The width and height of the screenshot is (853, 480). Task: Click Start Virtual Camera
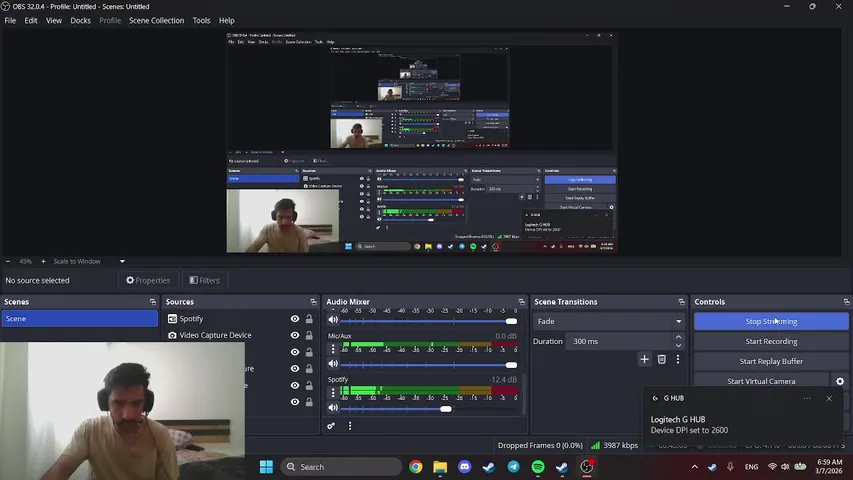[x=761, y=381]
